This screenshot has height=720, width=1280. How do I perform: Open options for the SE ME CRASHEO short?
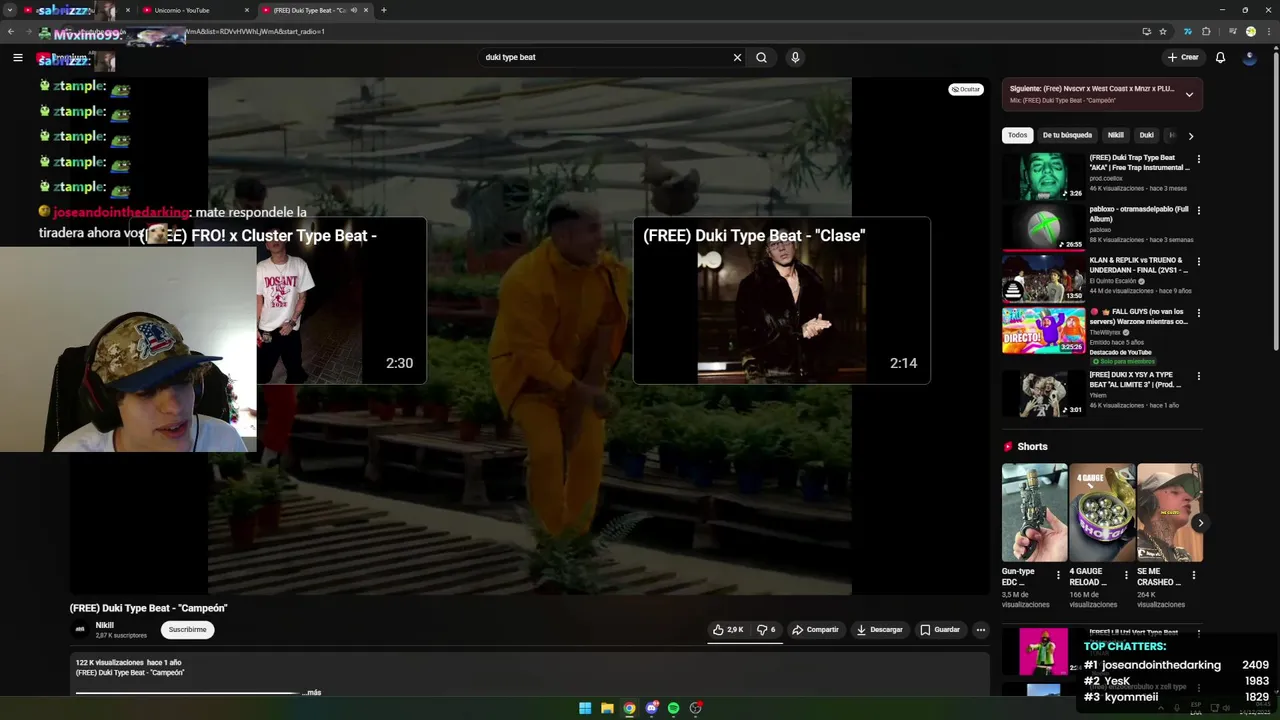pyautogui.click(x=1193, y=575)
